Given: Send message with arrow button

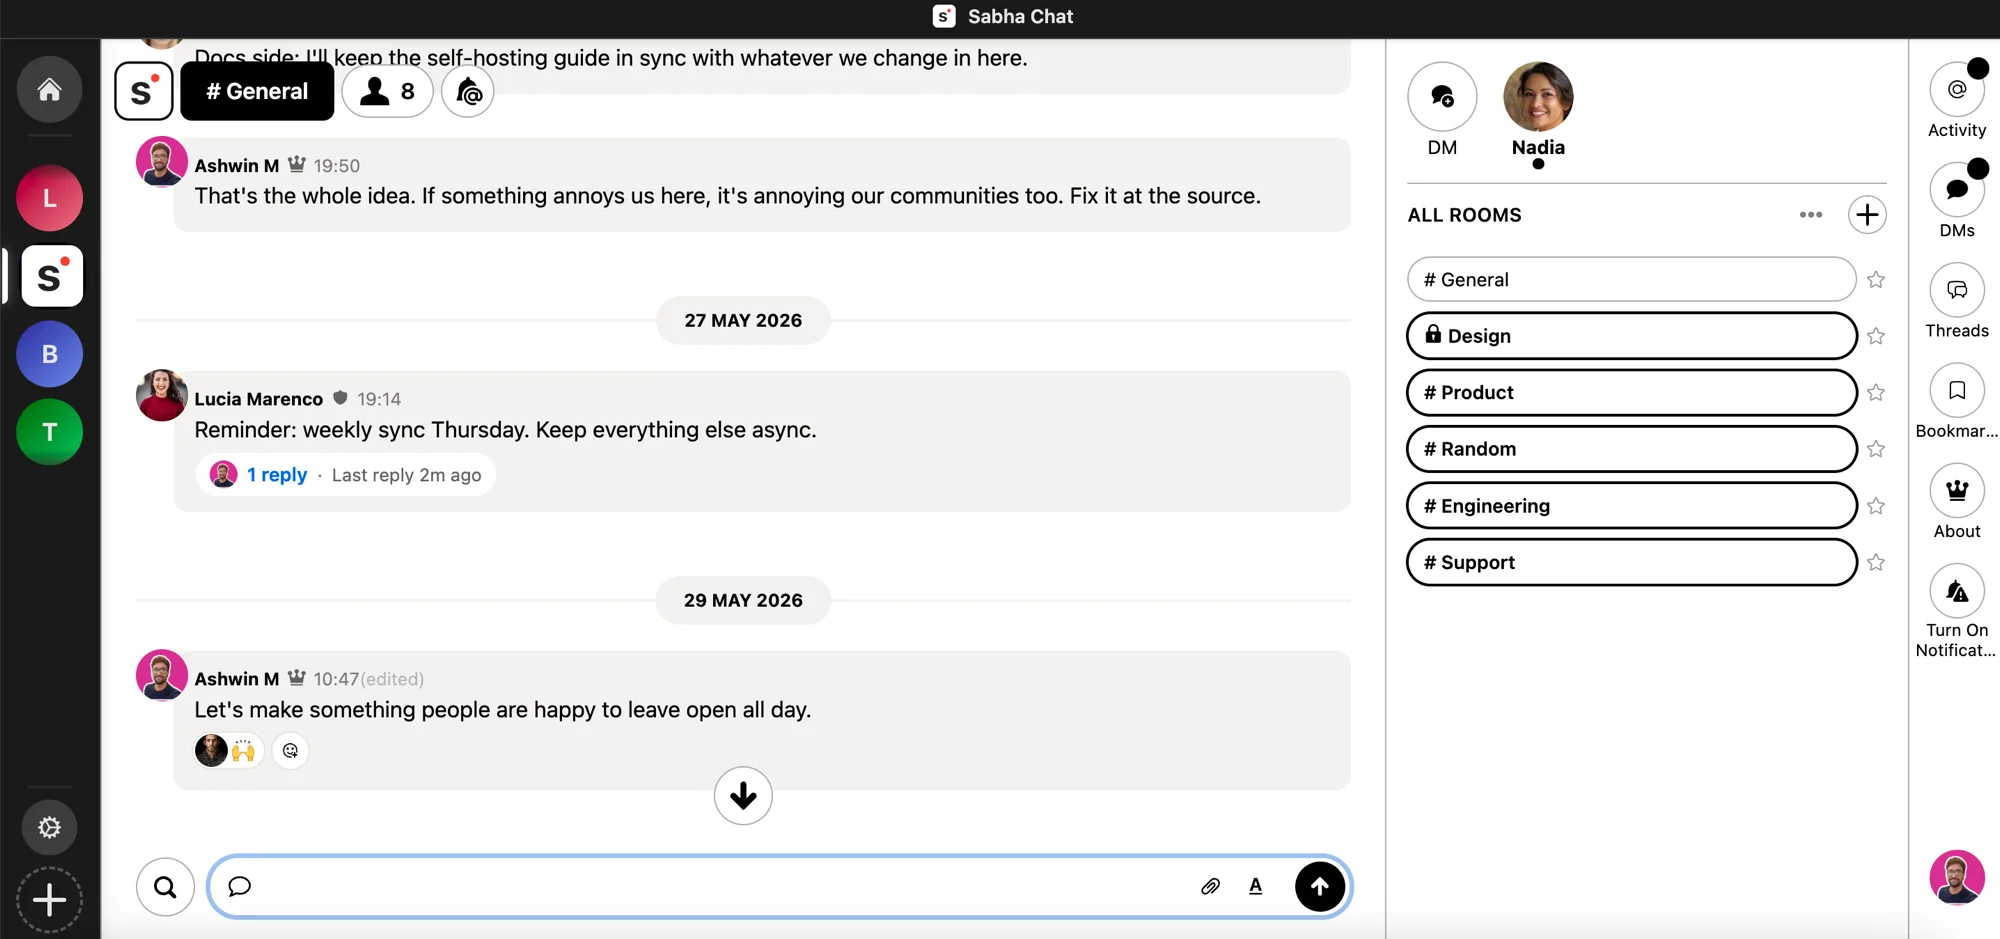Looking at the screenshot, I should pos(1320,886).
